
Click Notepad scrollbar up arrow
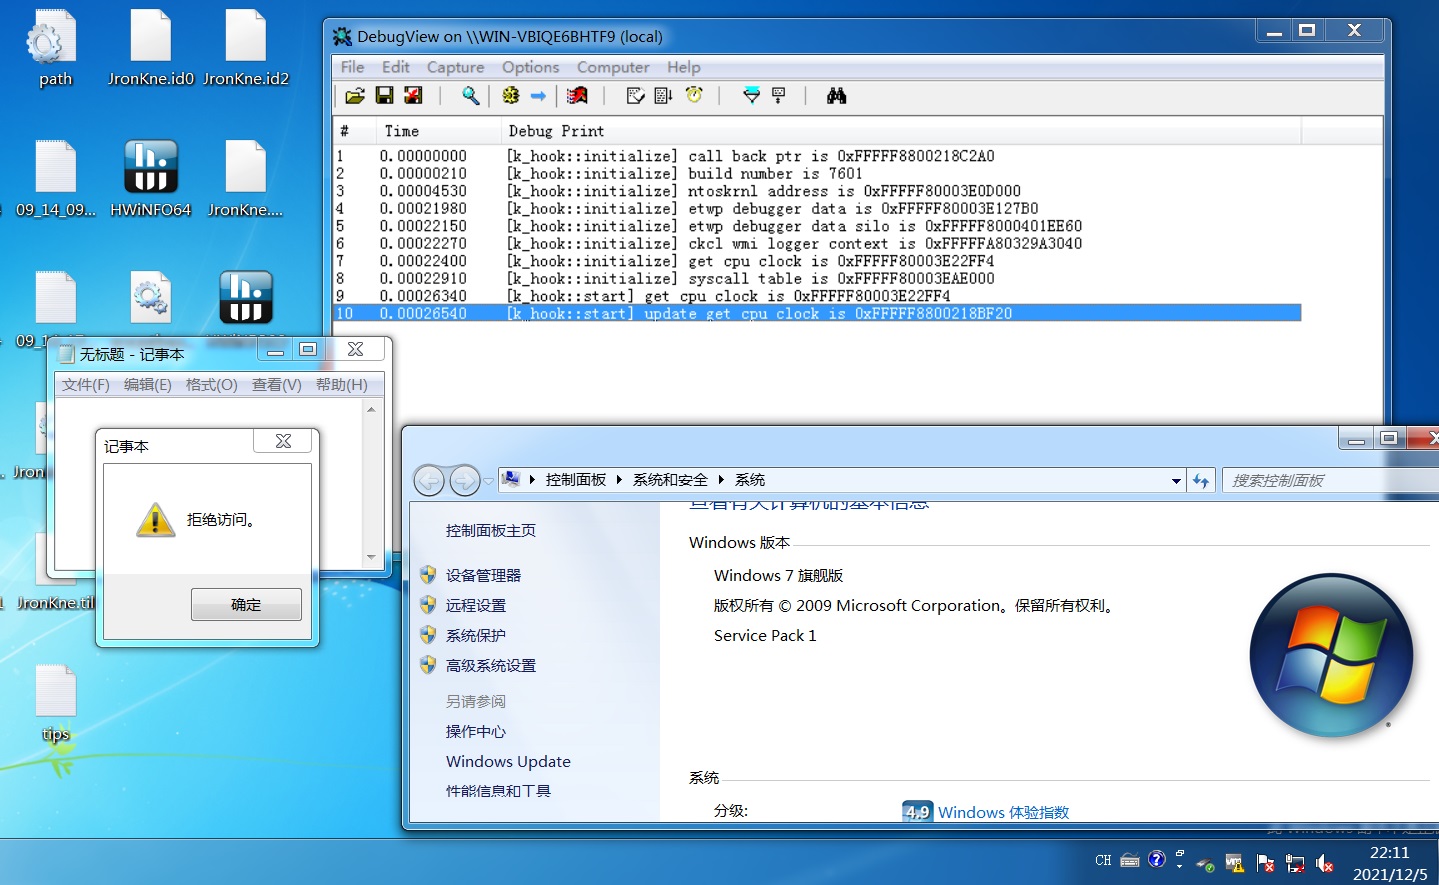coord(371,410)
